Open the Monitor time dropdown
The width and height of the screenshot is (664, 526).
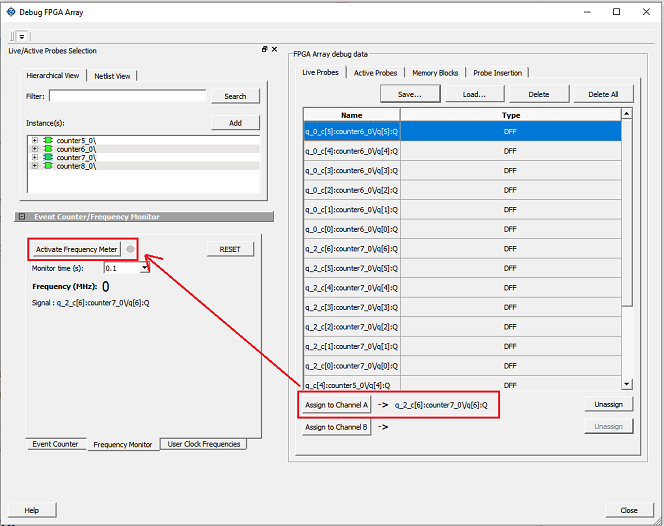[145, 268]
